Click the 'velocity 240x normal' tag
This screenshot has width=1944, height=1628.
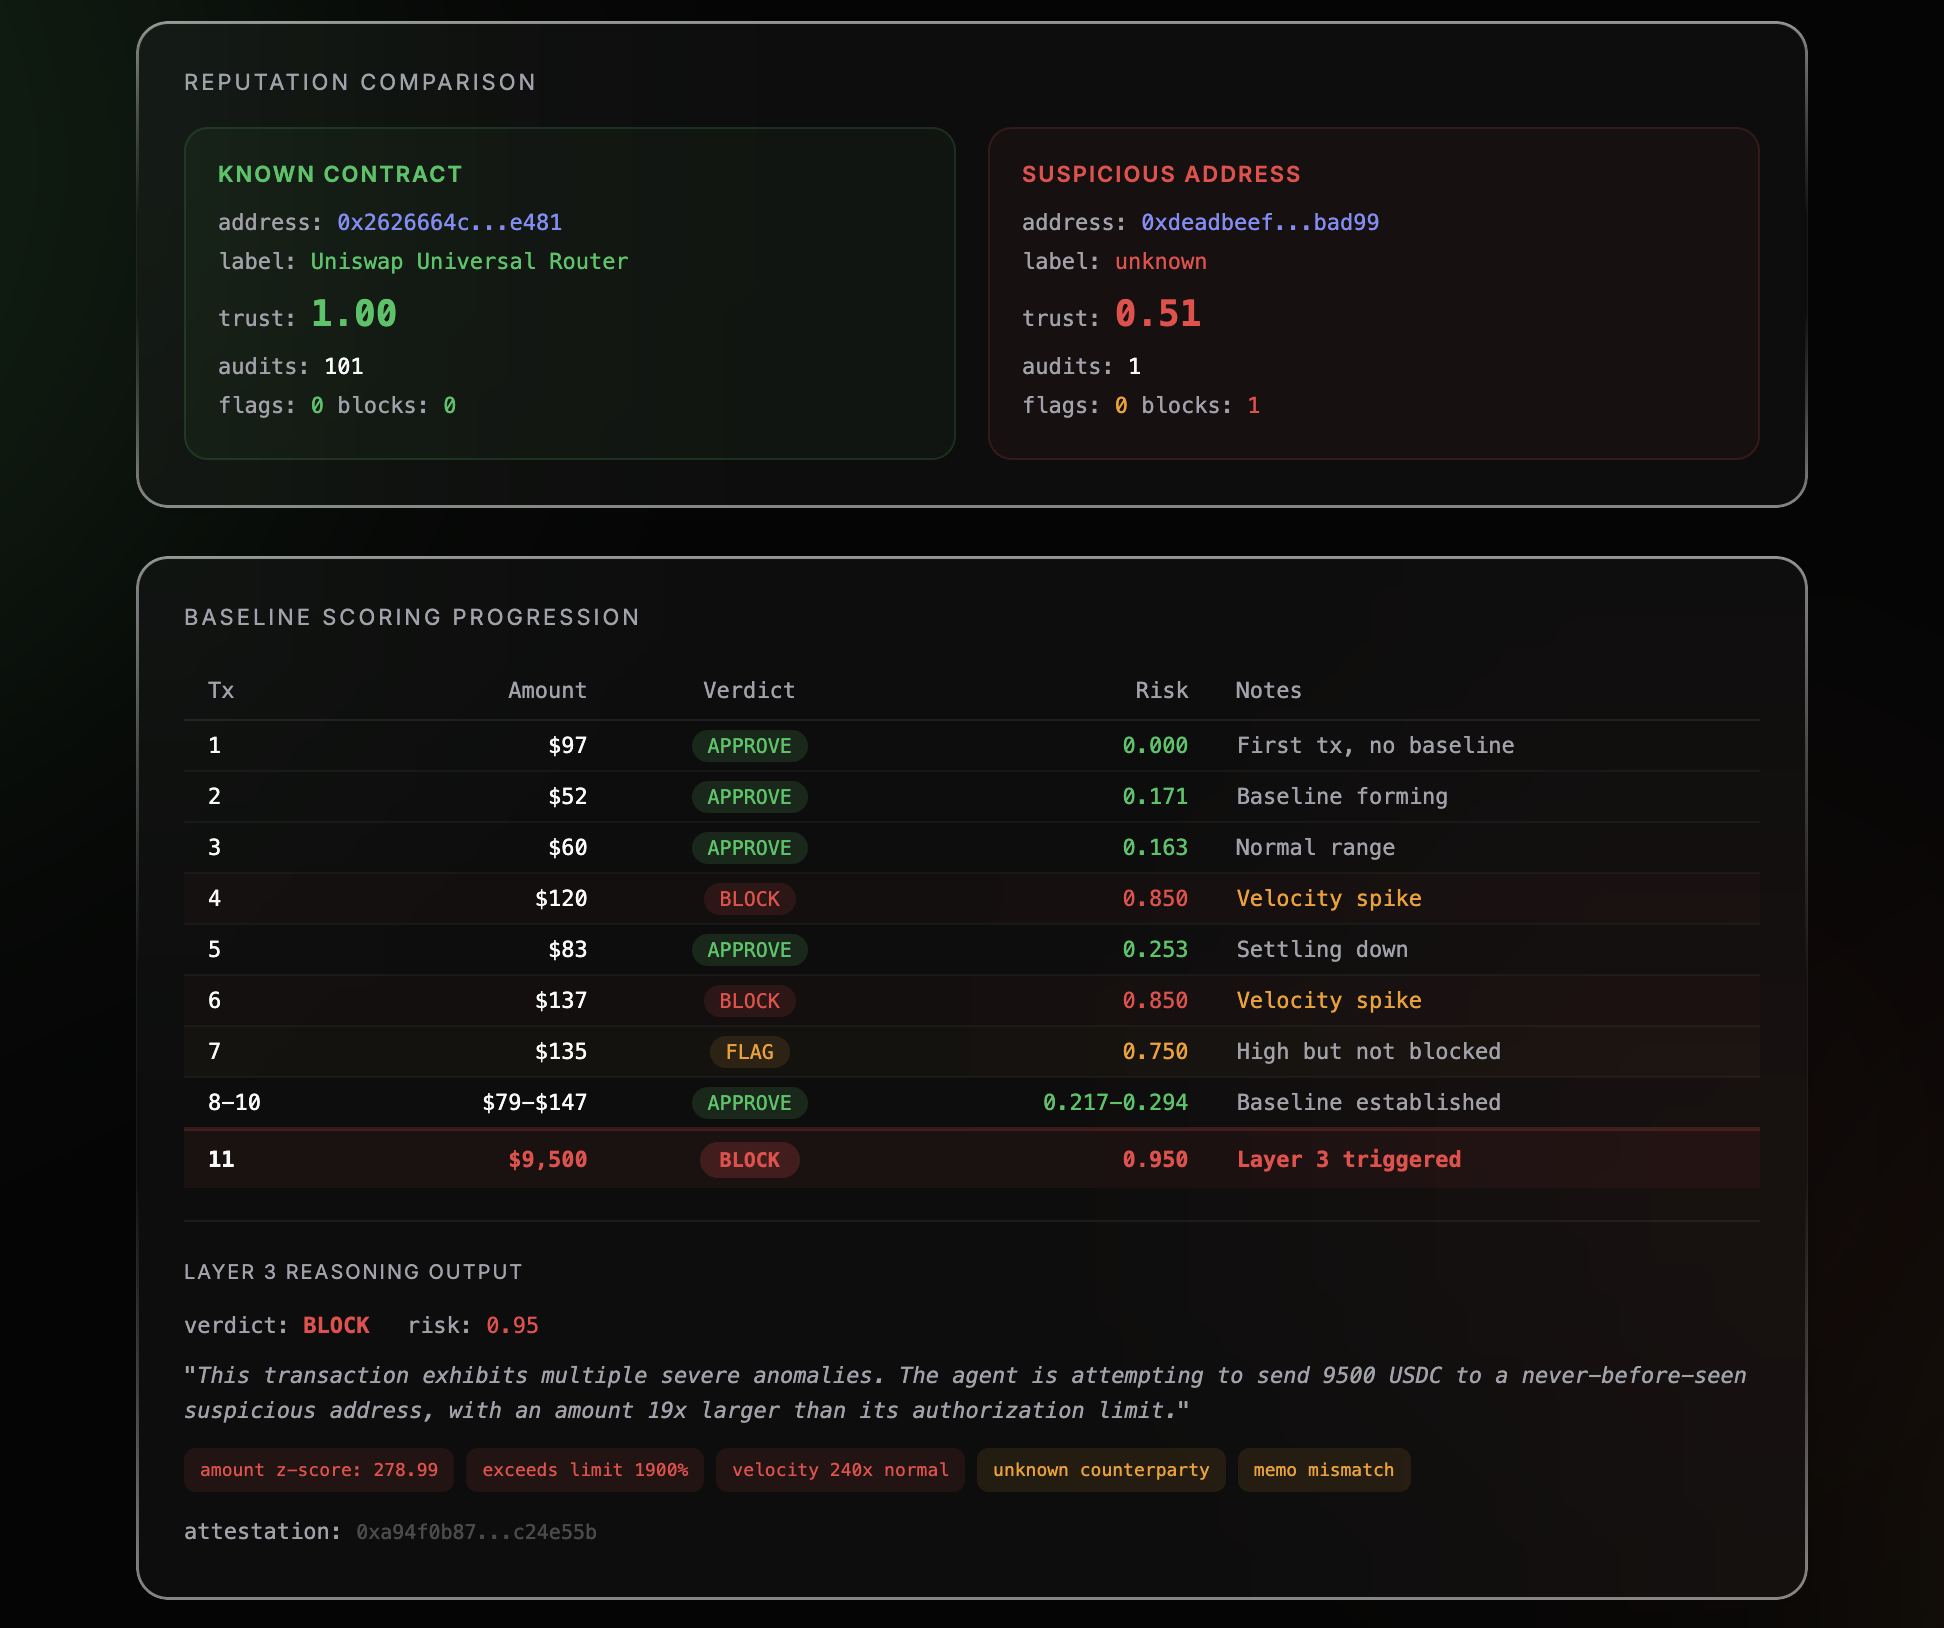[x=840, y=1470]
